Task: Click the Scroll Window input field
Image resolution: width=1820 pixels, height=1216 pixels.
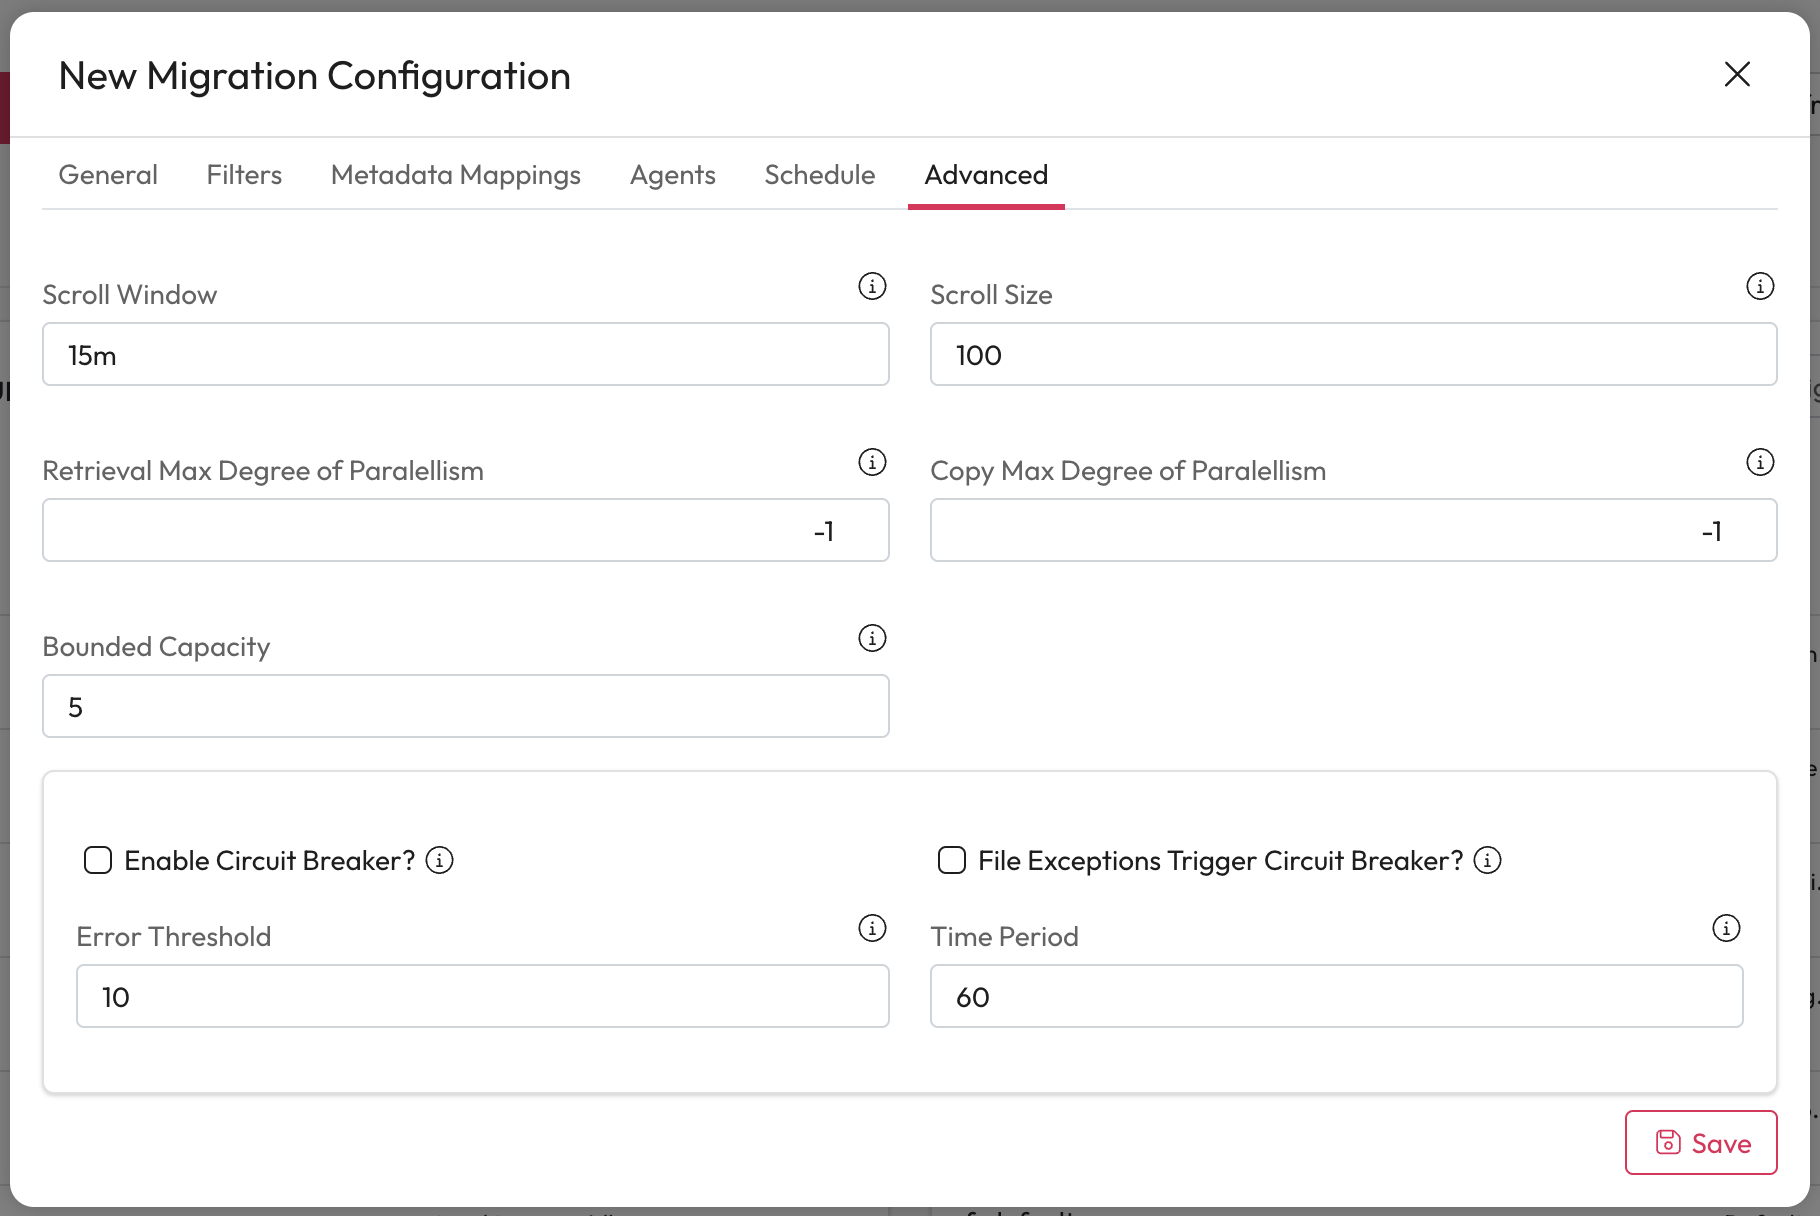Action: coord(465,355)
